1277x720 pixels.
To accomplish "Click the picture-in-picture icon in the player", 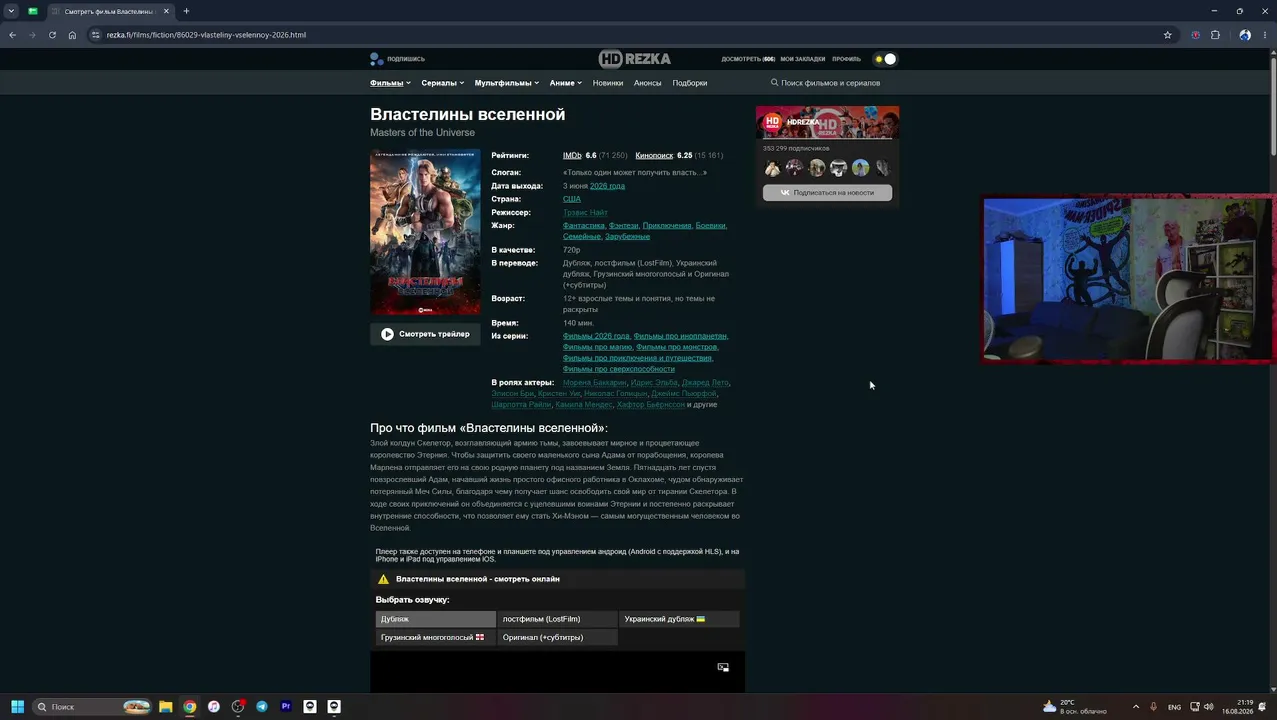I will click(x=723, y=667).
